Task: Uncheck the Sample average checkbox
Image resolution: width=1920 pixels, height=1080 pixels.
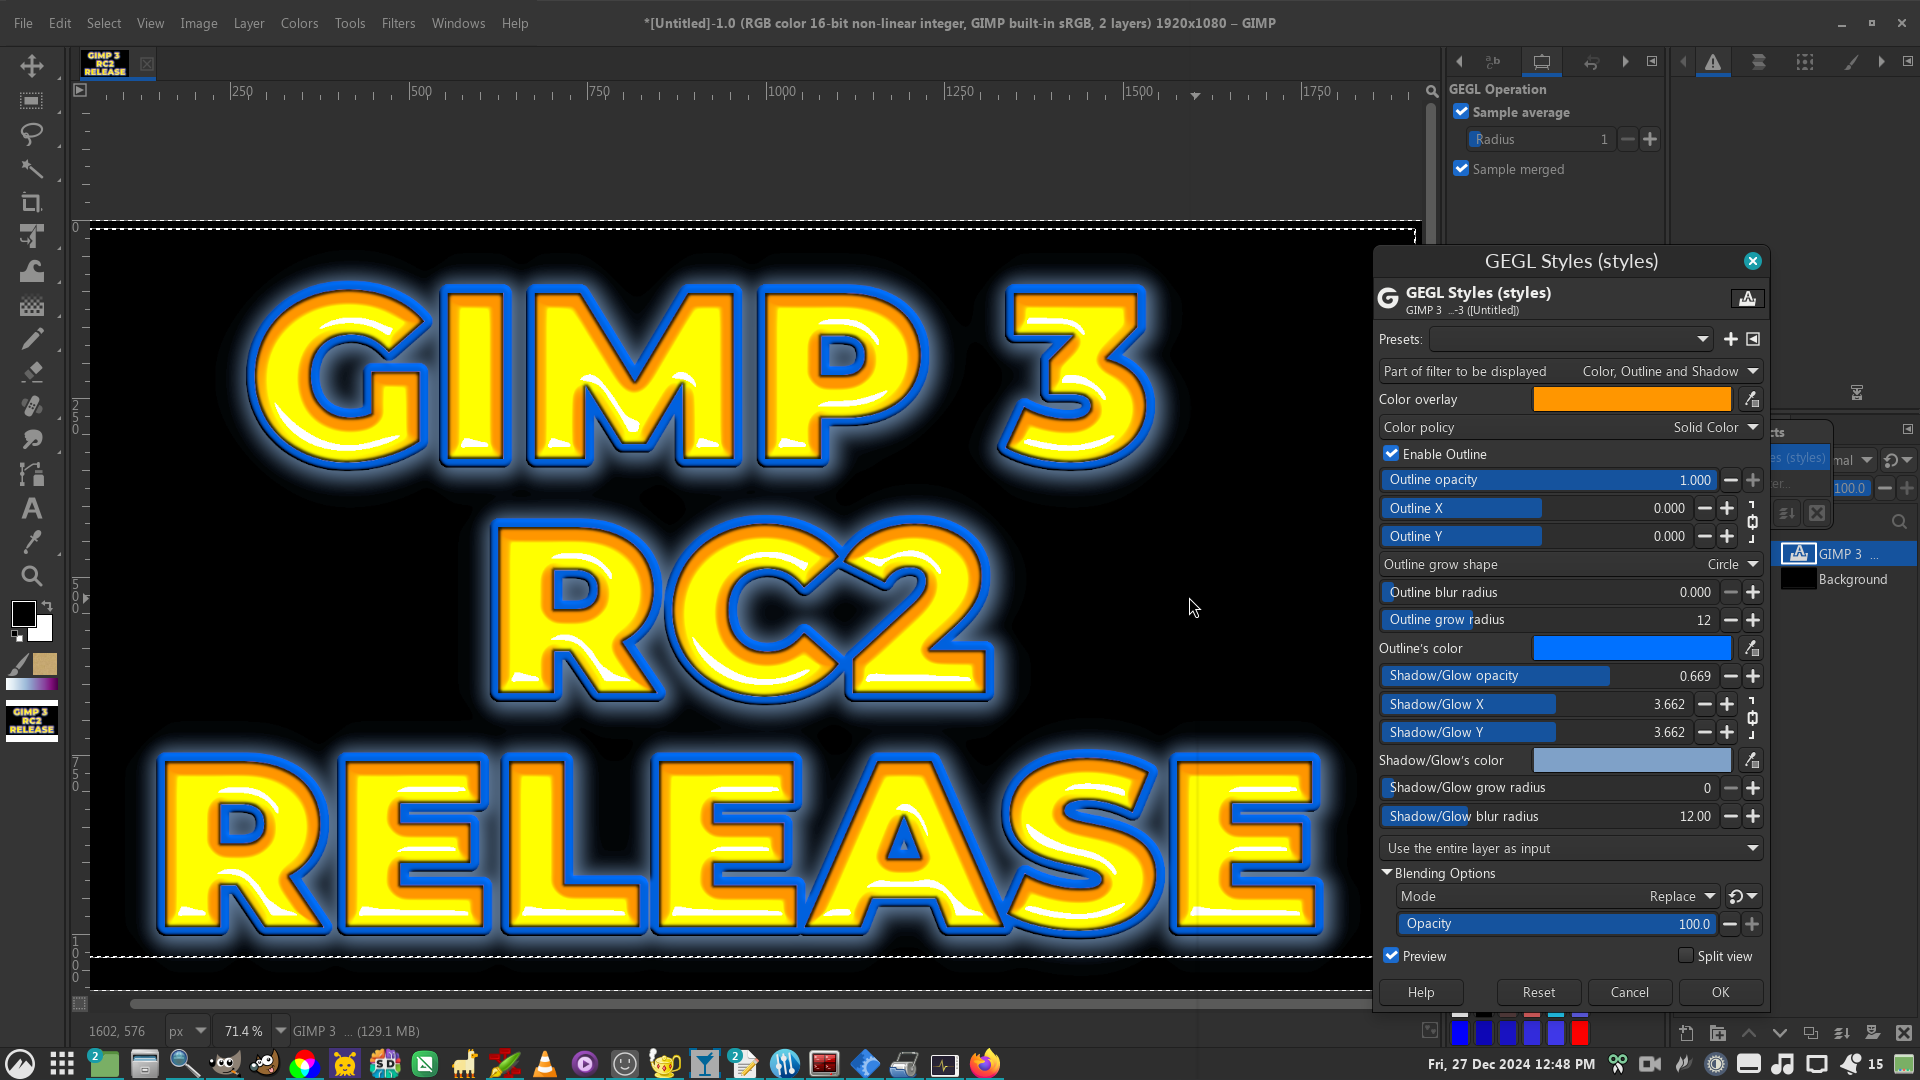Action: click(x=1461, y=112)
